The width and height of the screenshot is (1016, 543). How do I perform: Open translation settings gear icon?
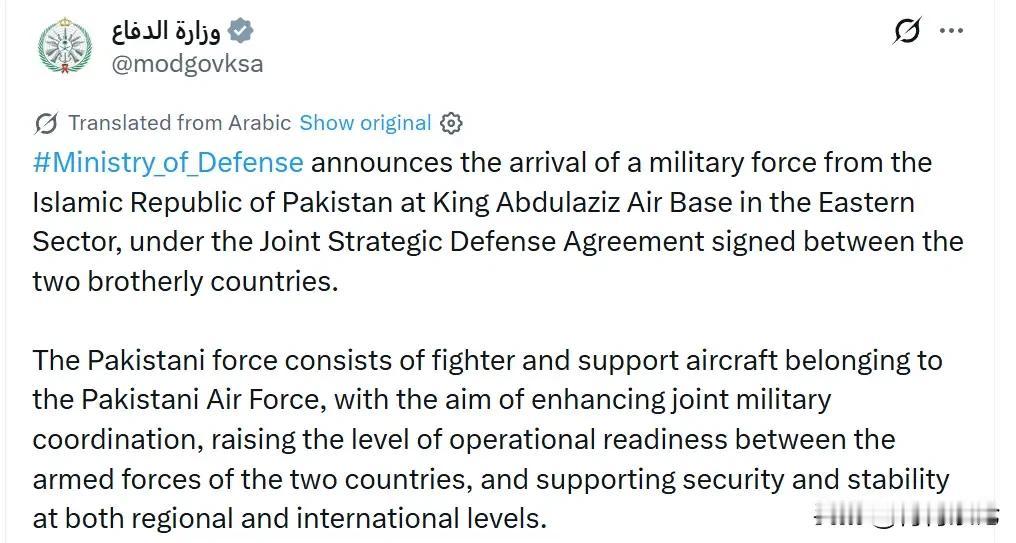(451, 123)
